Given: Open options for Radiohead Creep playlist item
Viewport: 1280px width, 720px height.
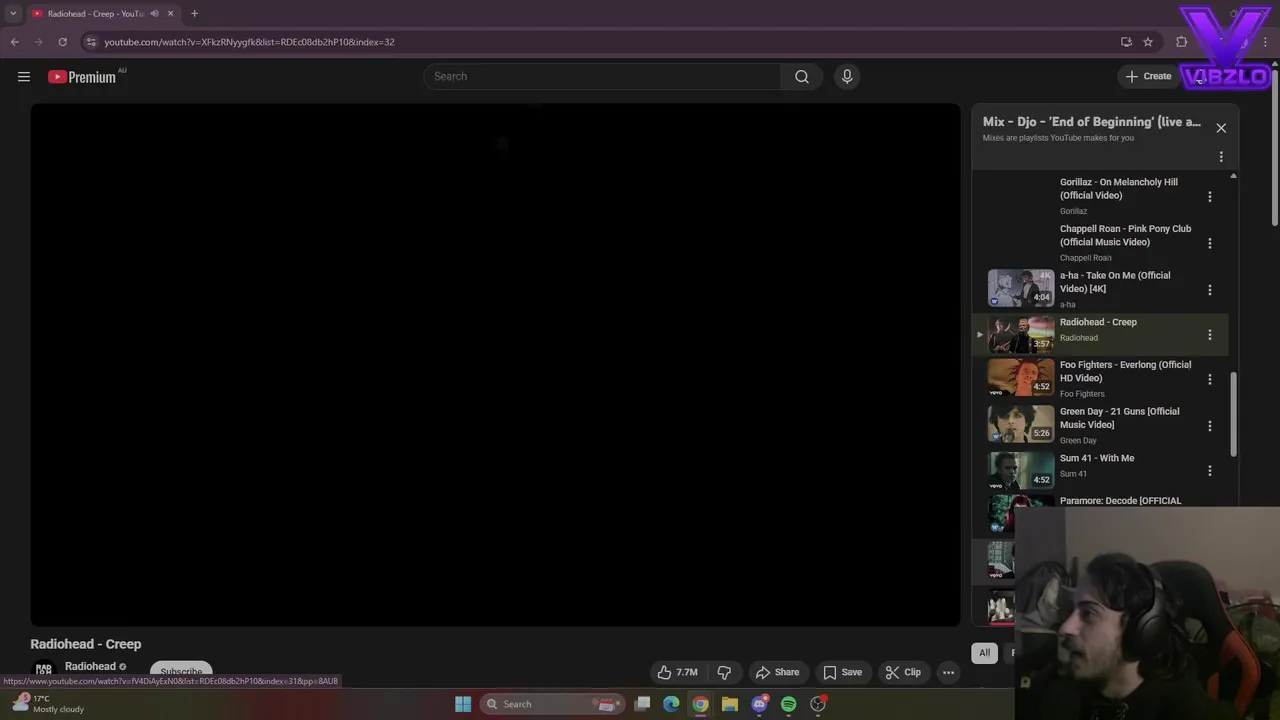Looking at the screenshot, I should pyautogui.click(x=1210, y=335).
